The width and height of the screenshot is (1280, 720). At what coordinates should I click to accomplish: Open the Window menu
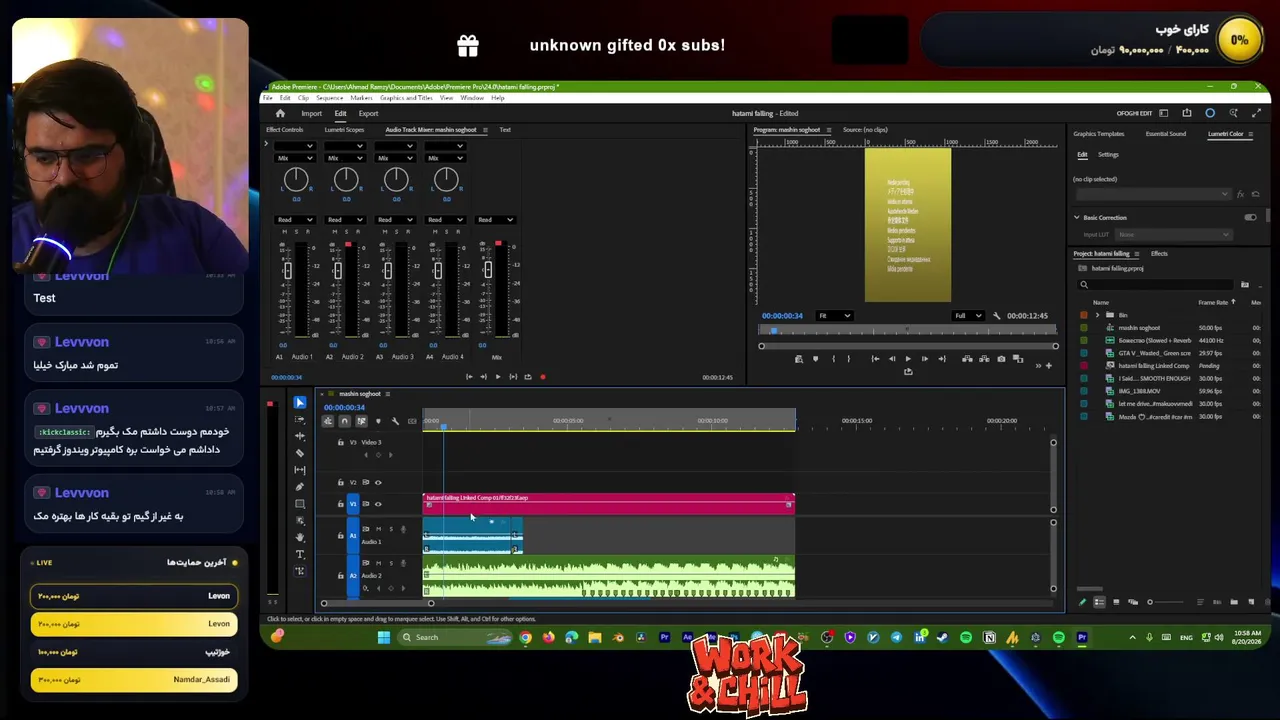(x=472, y=98)
